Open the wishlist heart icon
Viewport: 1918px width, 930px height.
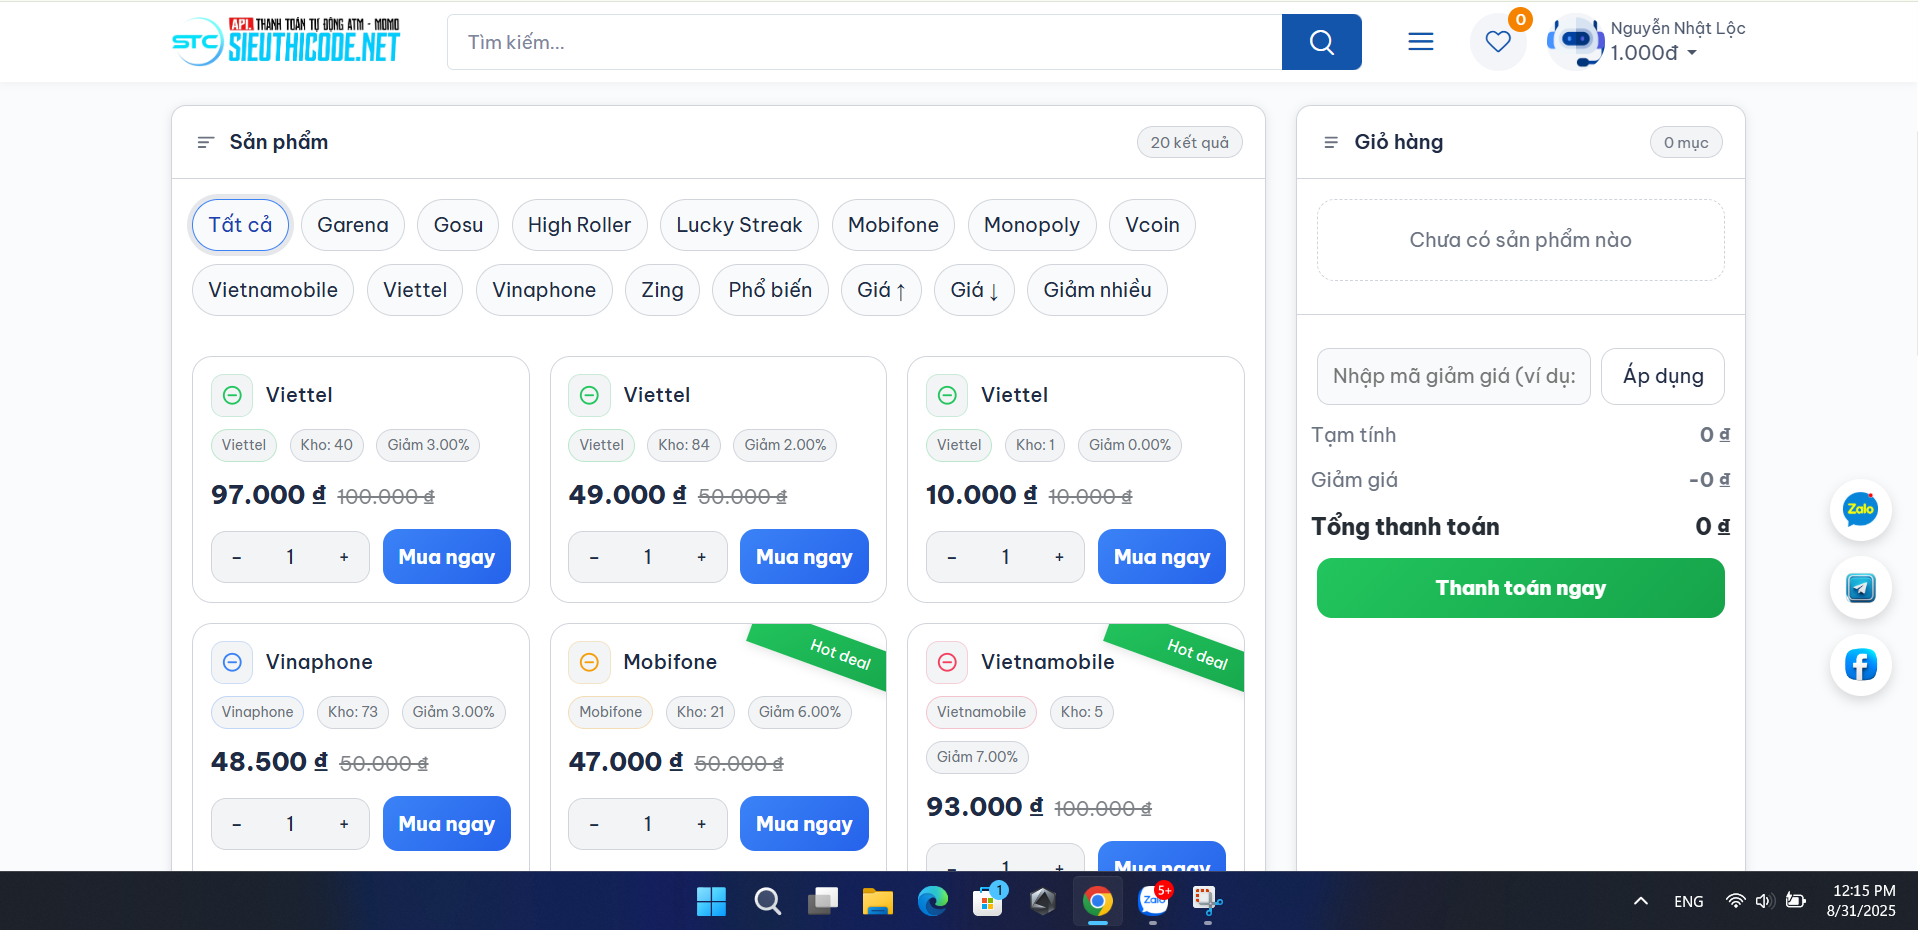click(x=1497, y=42)
